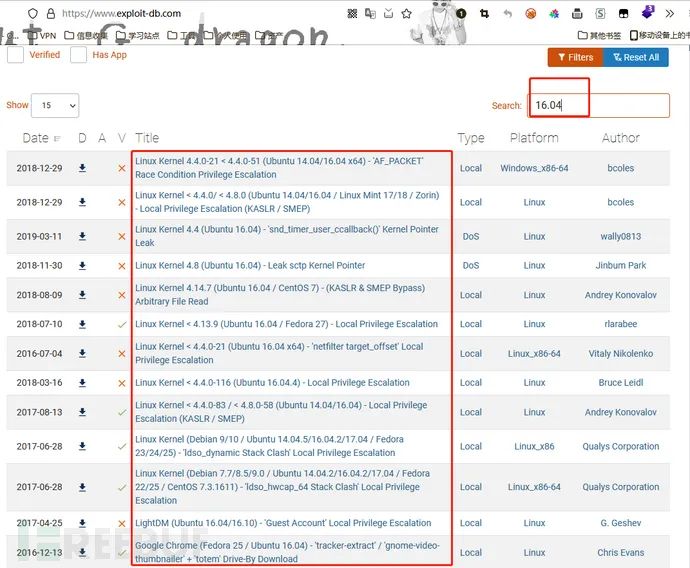Click author wally0813
The width and height of the screenshot is (690, 568).
[x=621, y=236]
